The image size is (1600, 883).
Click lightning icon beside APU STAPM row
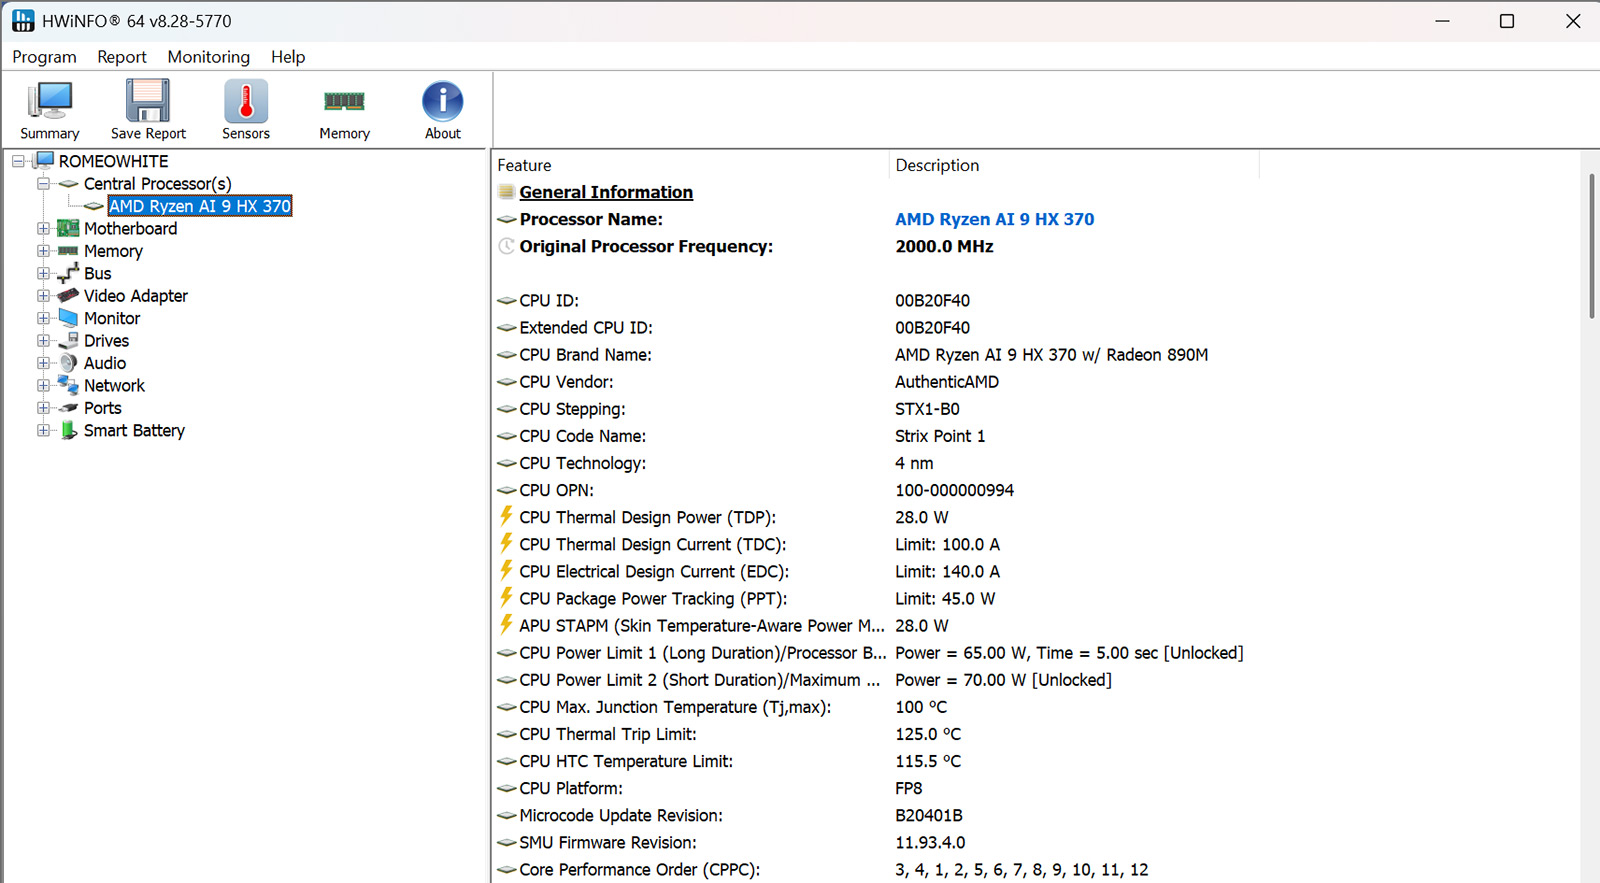pos(507,624)
